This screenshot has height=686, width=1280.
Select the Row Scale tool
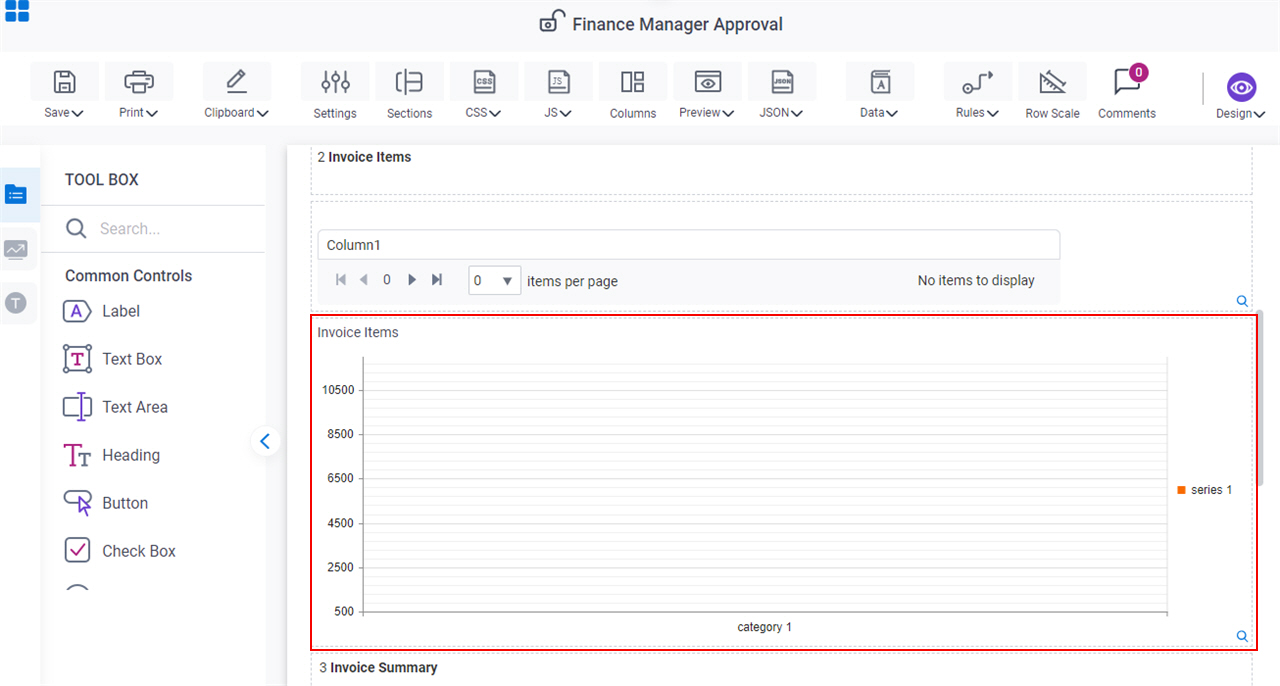(x=1052, y=81)
